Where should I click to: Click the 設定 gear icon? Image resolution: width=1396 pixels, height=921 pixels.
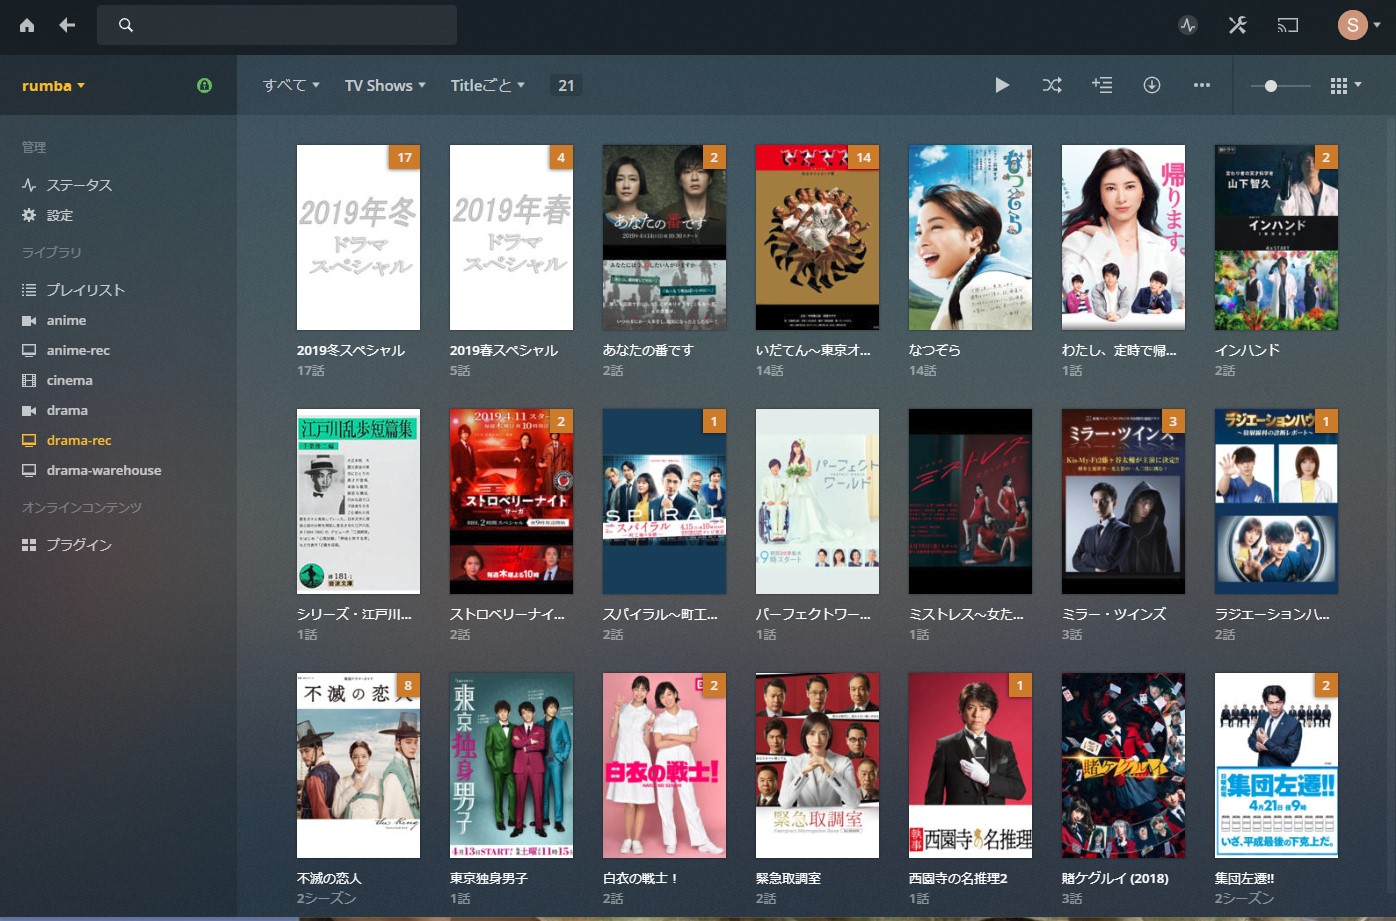[29, 215]
